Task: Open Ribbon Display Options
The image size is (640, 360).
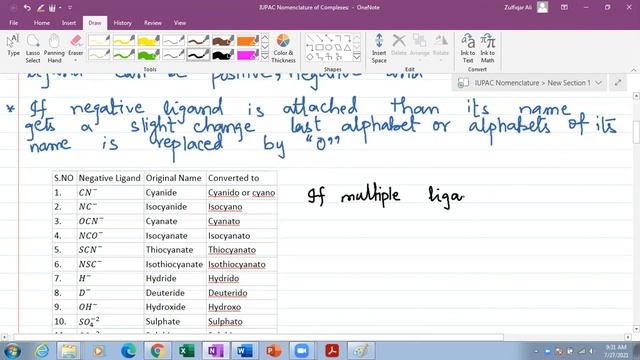Action: click(564, 7)
